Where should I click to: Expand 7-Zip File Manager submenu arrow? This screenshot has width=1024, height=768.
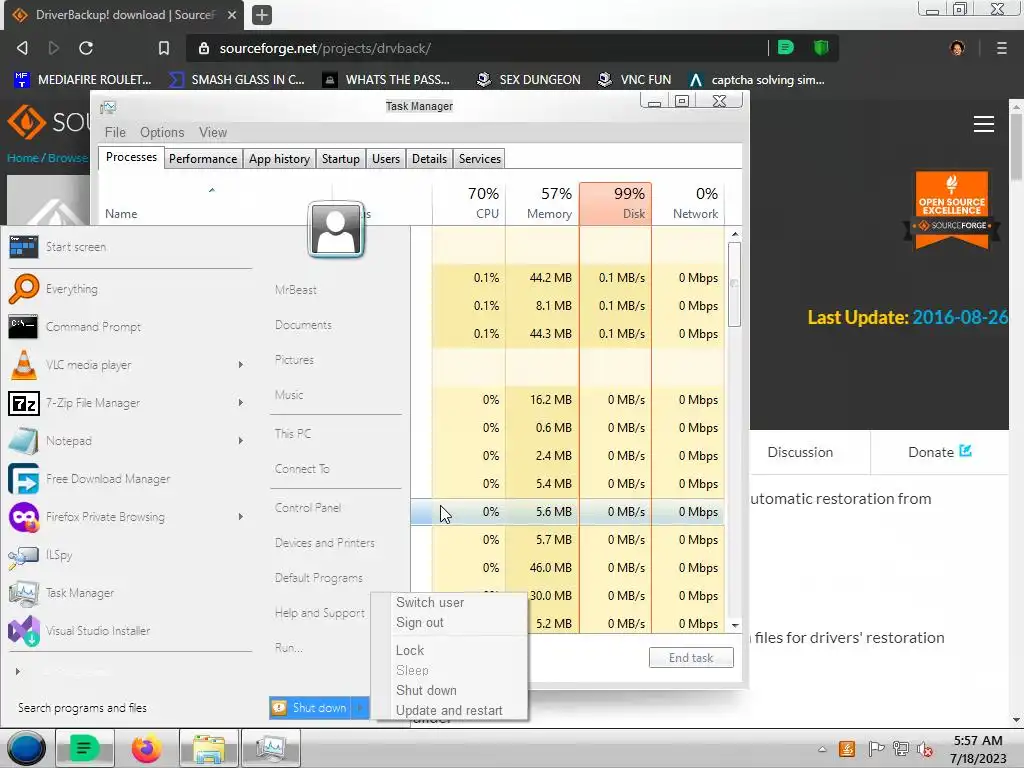tap(241, 402)
